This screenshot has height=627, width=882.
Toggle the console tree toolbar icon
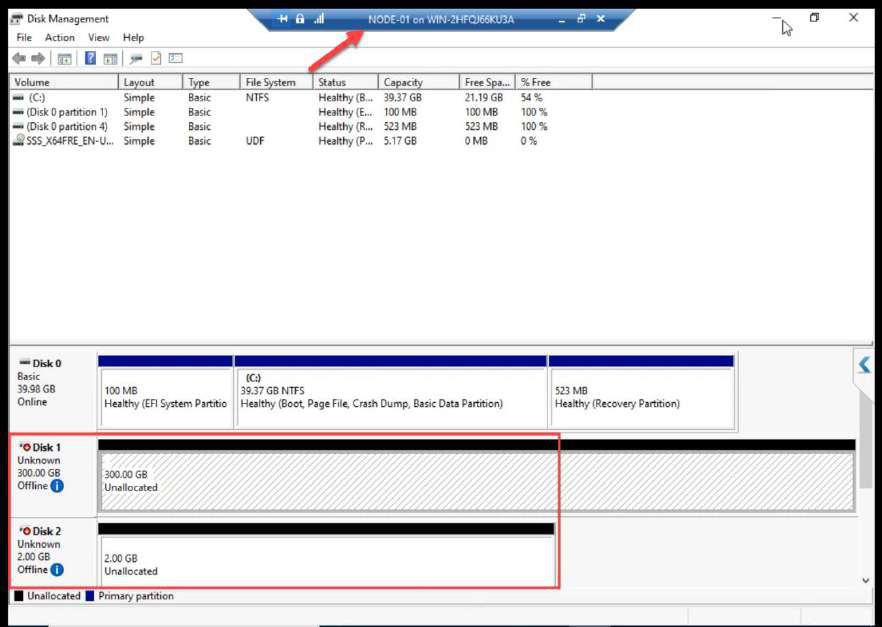(65, 58)
